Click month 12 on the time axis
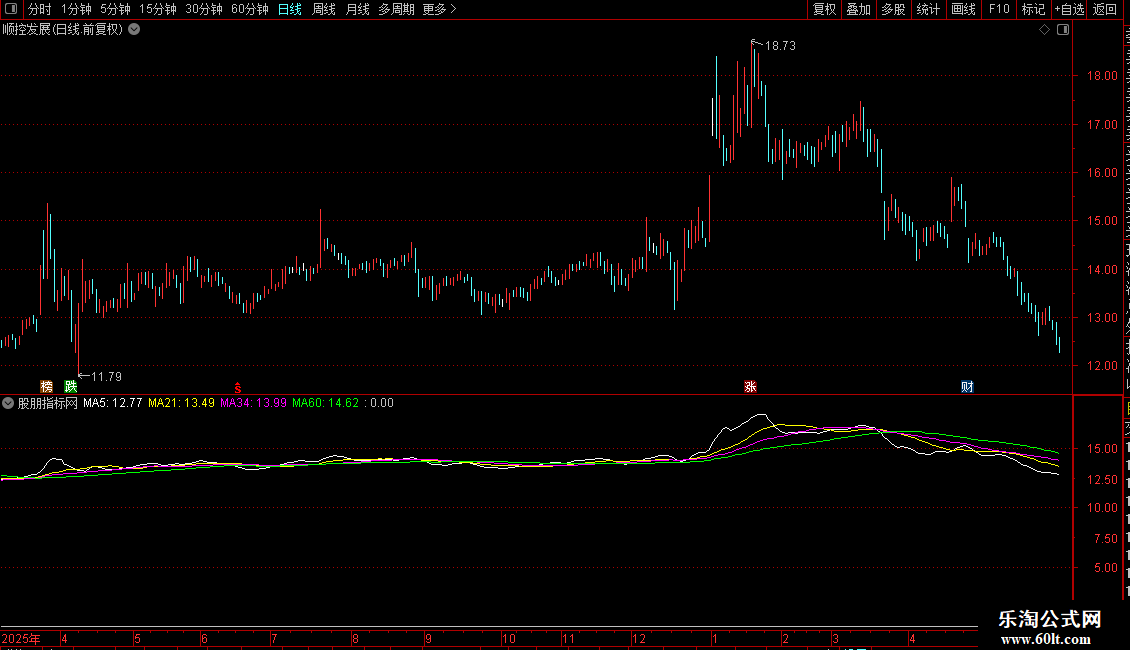Viewport: 1130px width, 650px height. click(639, 638)
